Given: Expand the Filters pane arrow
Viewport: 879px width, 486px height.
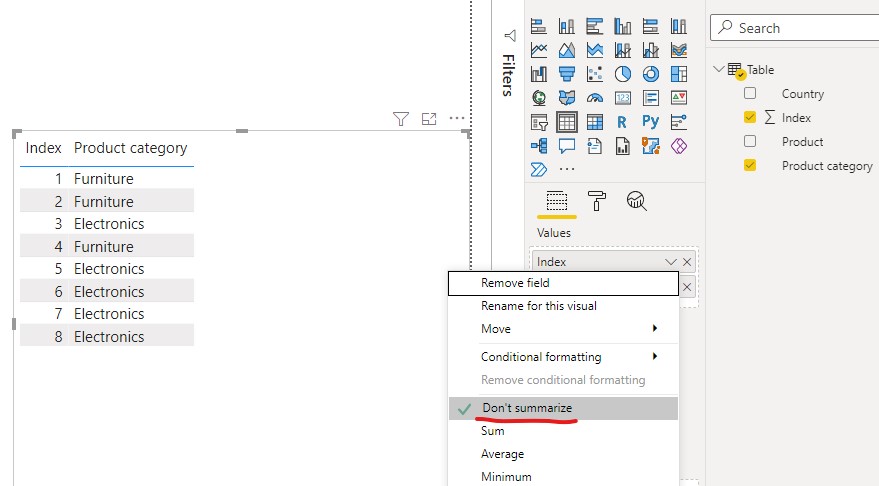Looking at the screenshot, I should tap(510, 36).
